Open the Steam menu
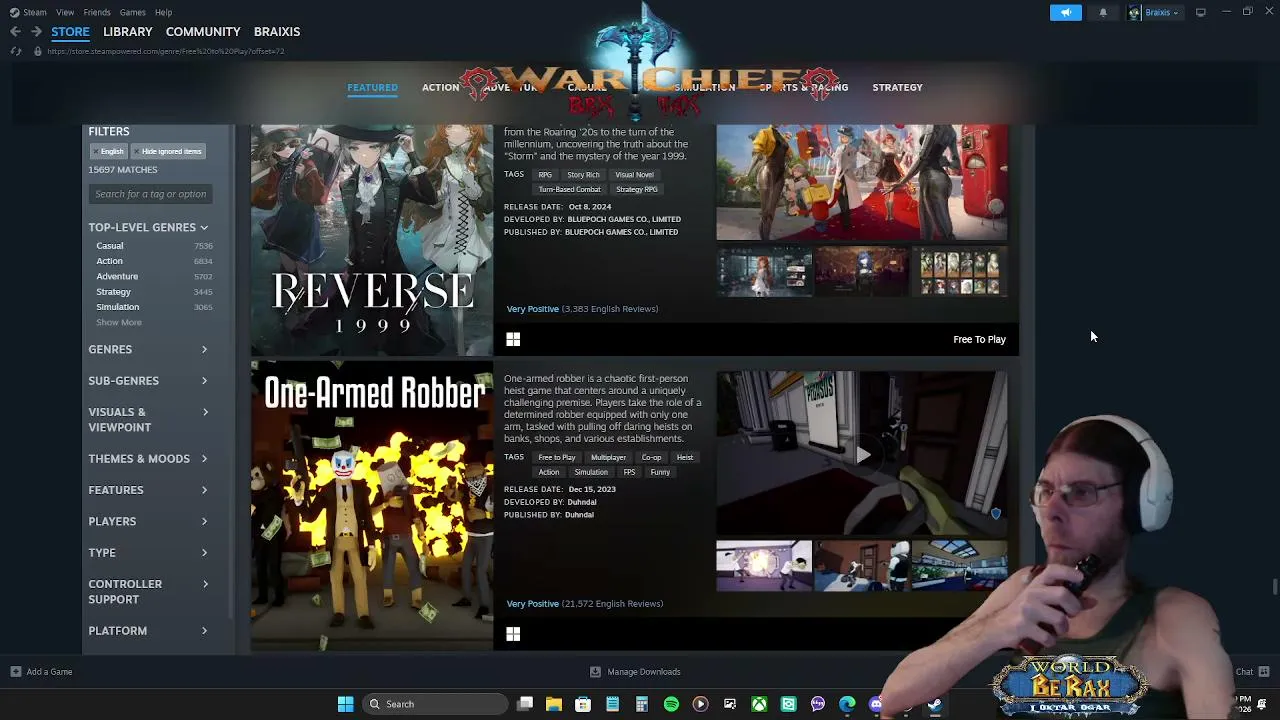 [x=28, y=12]
